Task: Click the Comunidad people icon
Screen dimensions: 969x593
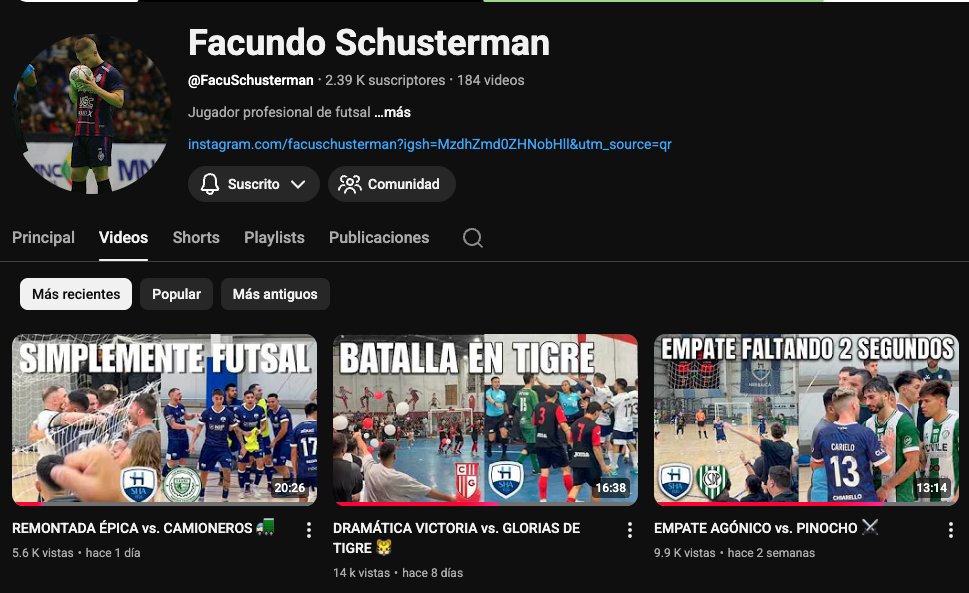Action: tap(350, 184)
